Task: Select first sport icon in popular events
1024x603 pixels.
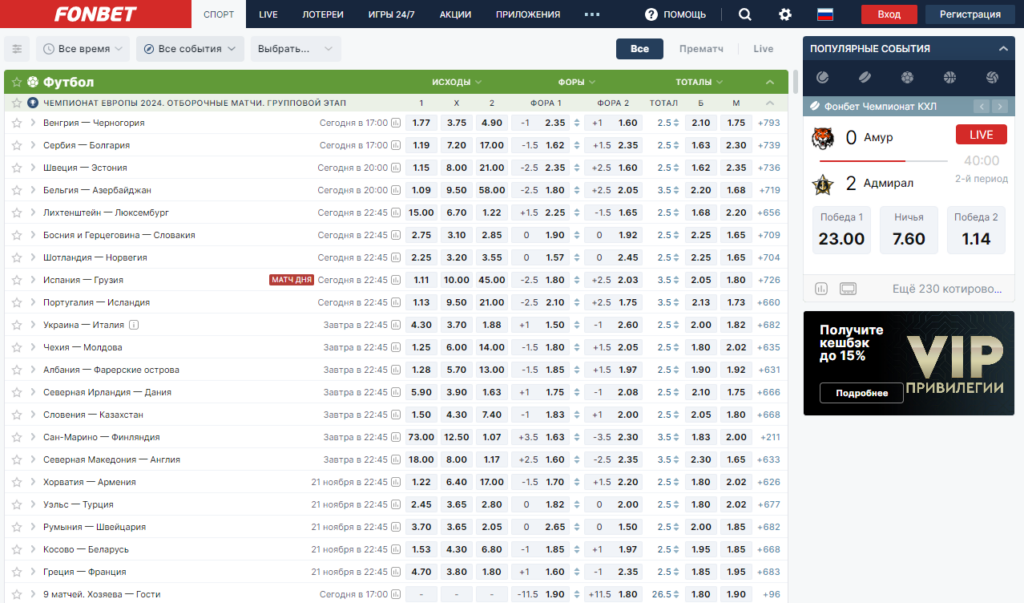Action: click(822, 78)
